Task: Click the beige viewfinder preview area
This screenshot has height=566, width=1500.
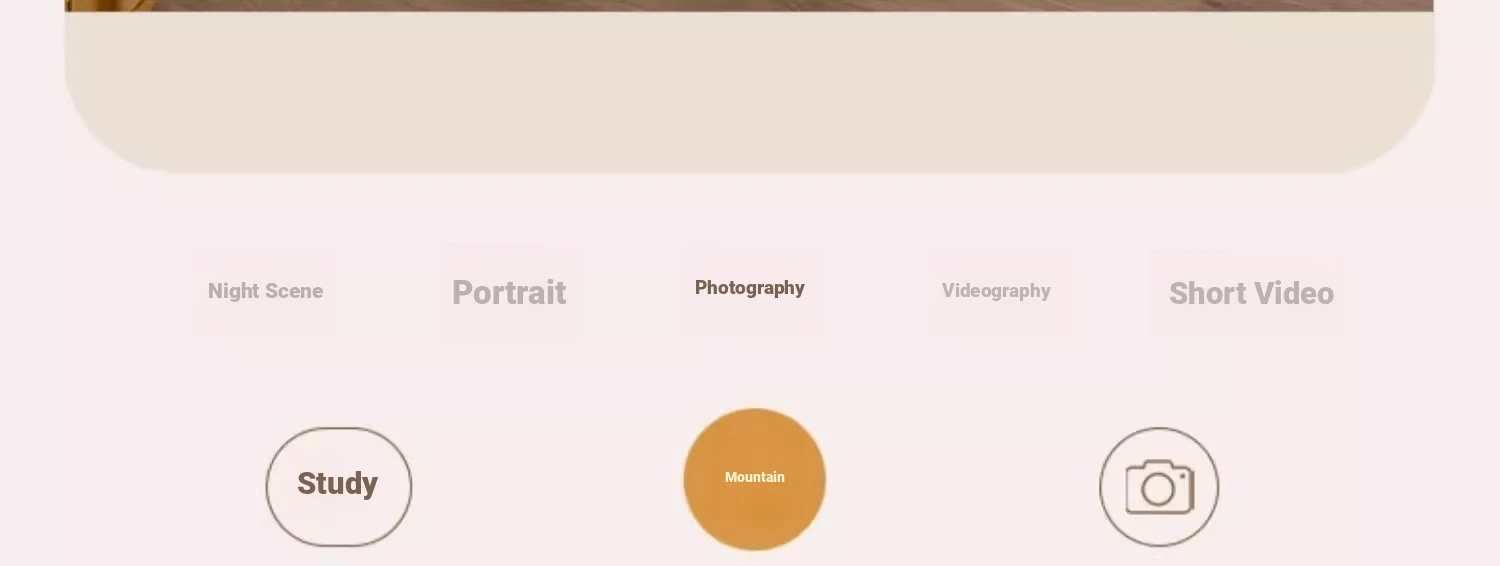Action: pos(750,92)
